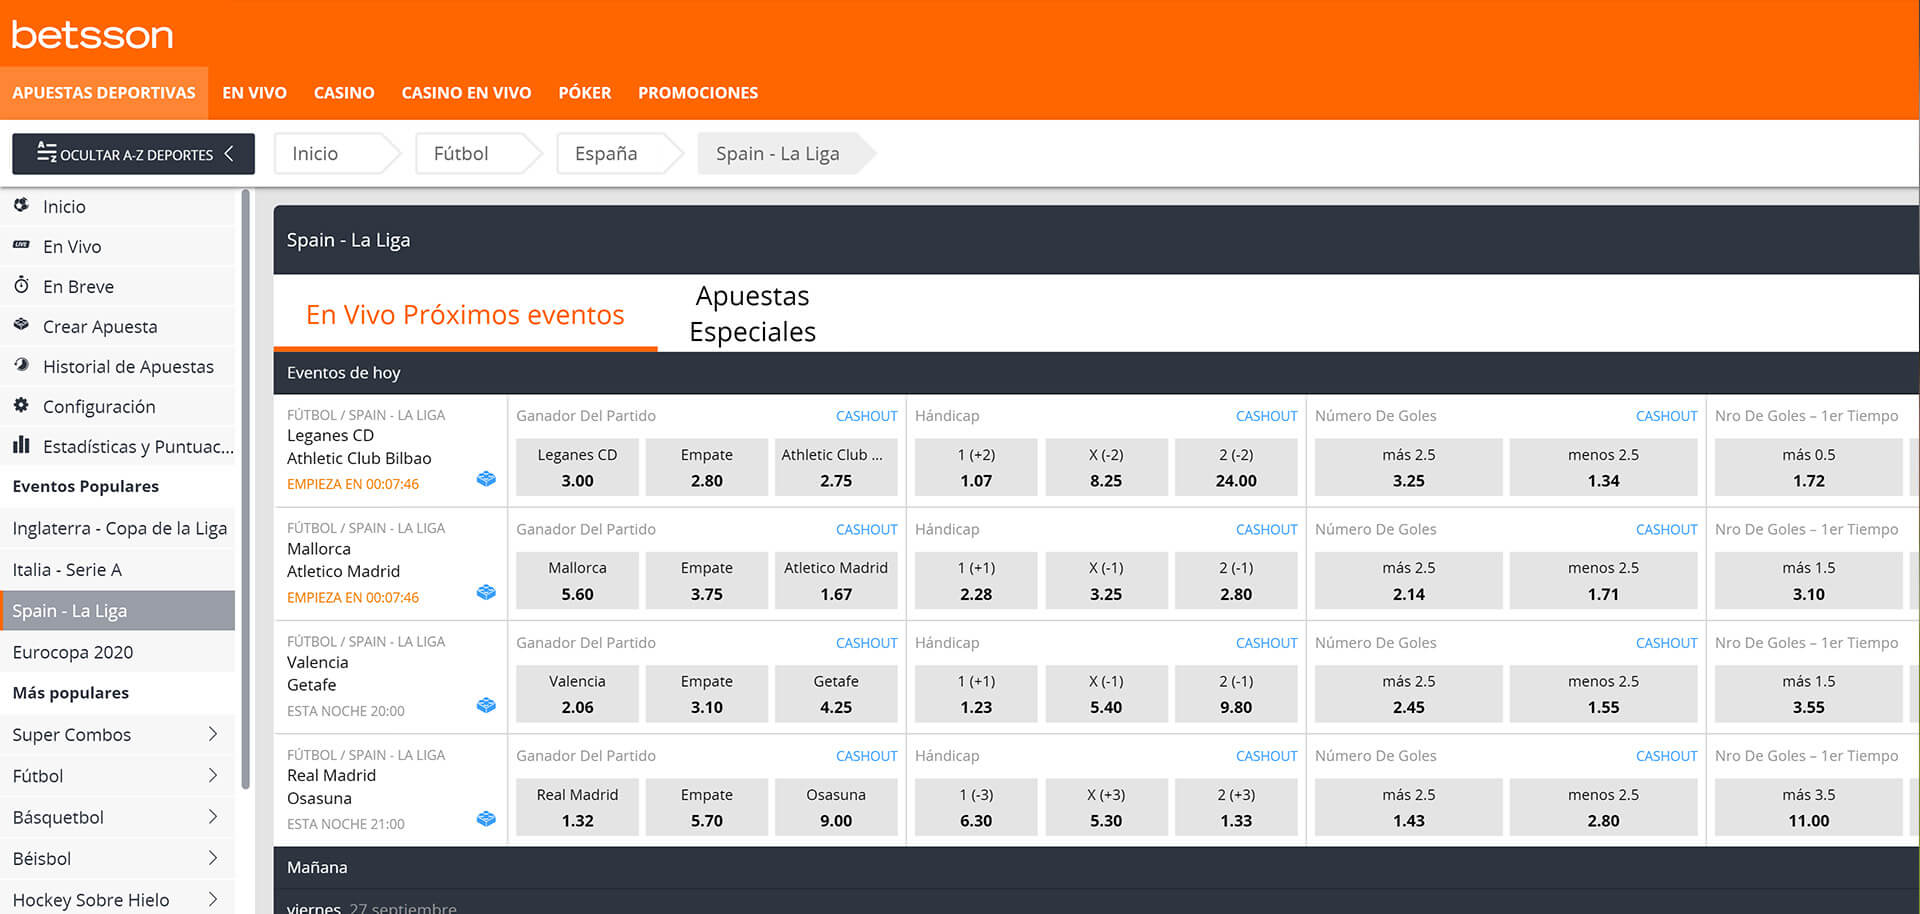Select menos 2.5 goals at 1.71
This screenshot has height=914, width=1920.
[x=1603, y=580]
